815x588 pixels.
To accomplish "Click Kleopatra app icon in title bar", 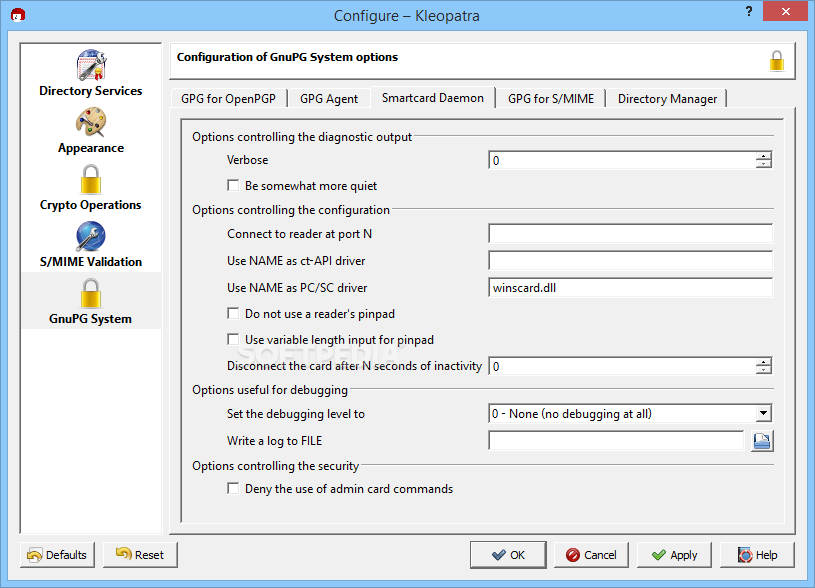I will click(18, 15).
